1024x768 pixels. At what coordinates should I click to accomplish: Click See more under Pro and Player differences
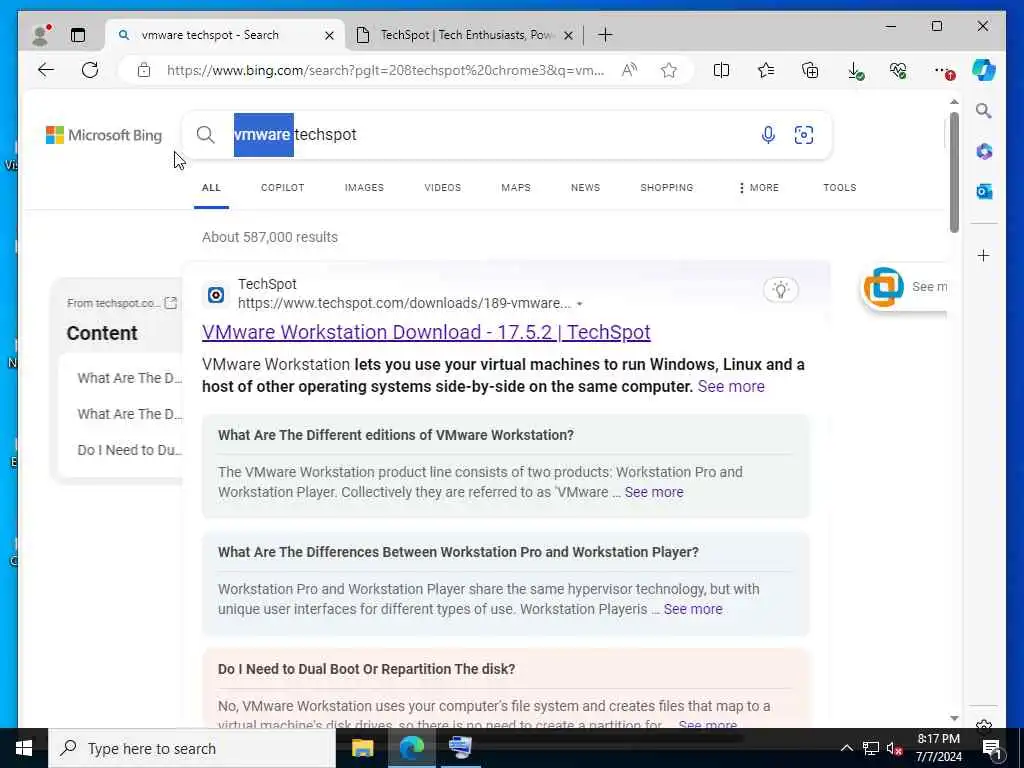pyautogui.click(x=693, y=609)
